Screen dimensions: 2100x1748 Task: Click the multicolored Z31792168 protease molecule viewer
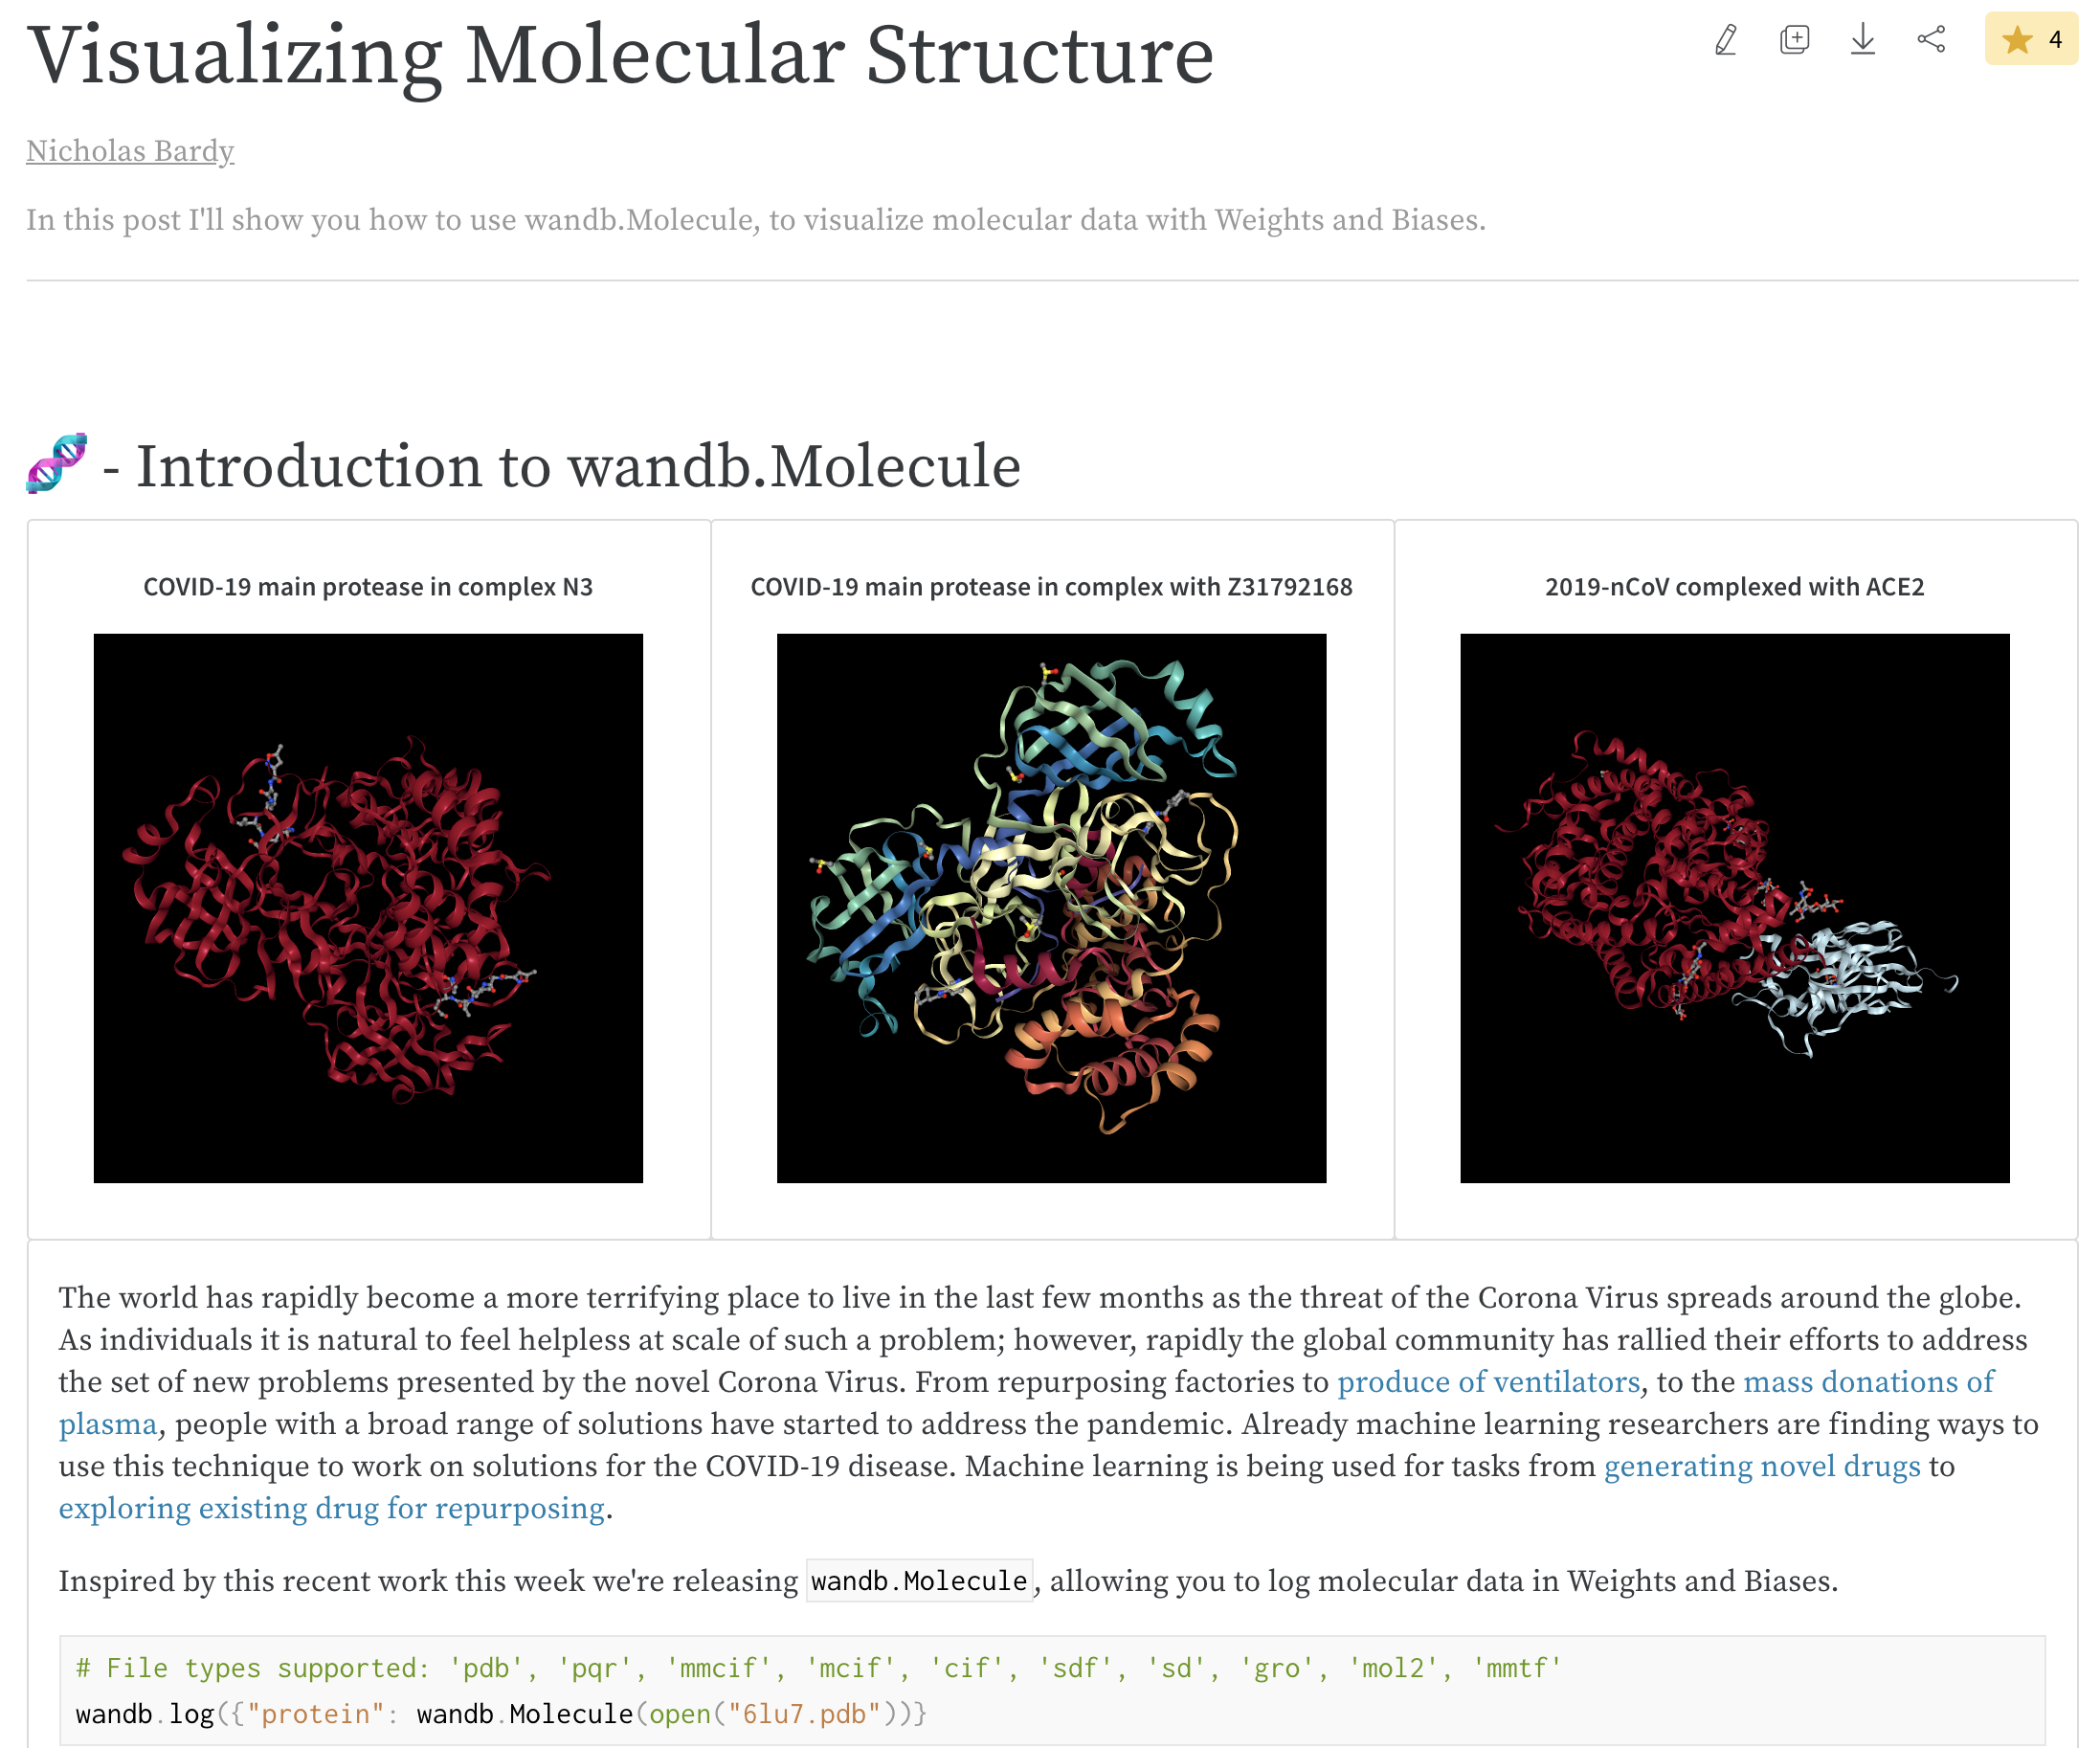[1051, 908]
